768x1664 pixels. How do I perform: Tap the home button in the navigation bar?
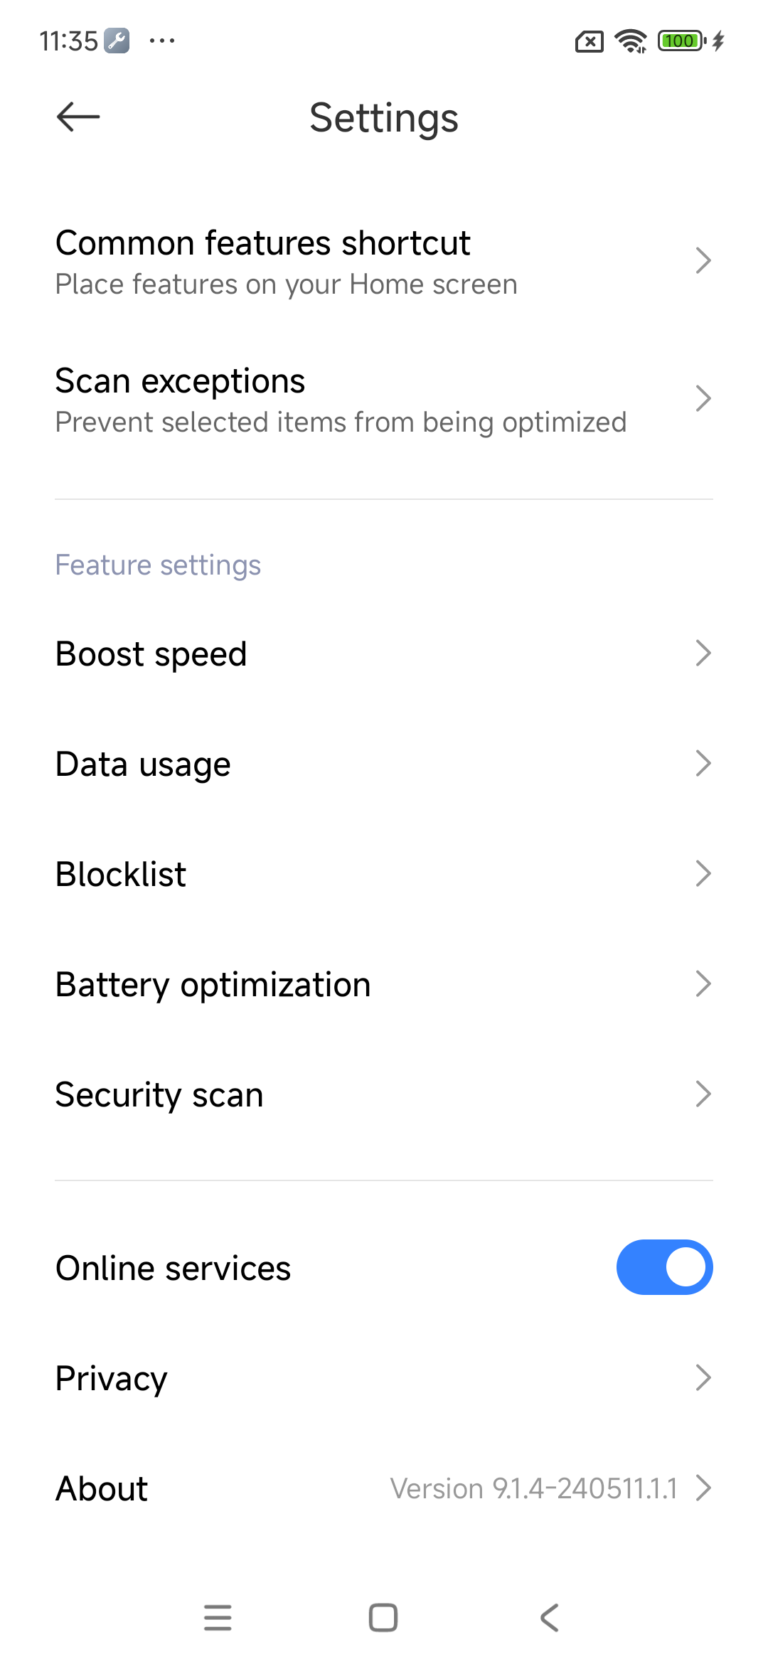[x=383, y=1616]
